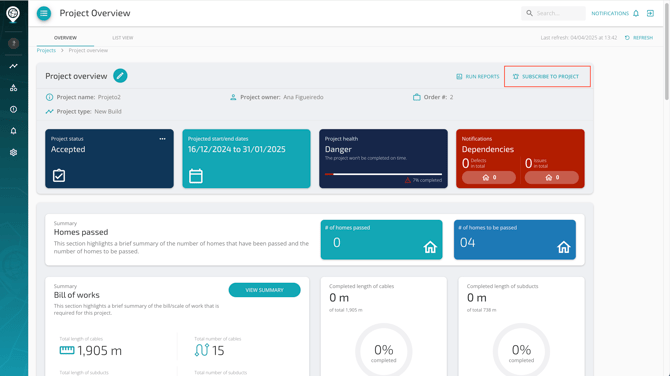The image size is (670, 376).
Task: Click the Refresh text button
Action: pos(643,38)
